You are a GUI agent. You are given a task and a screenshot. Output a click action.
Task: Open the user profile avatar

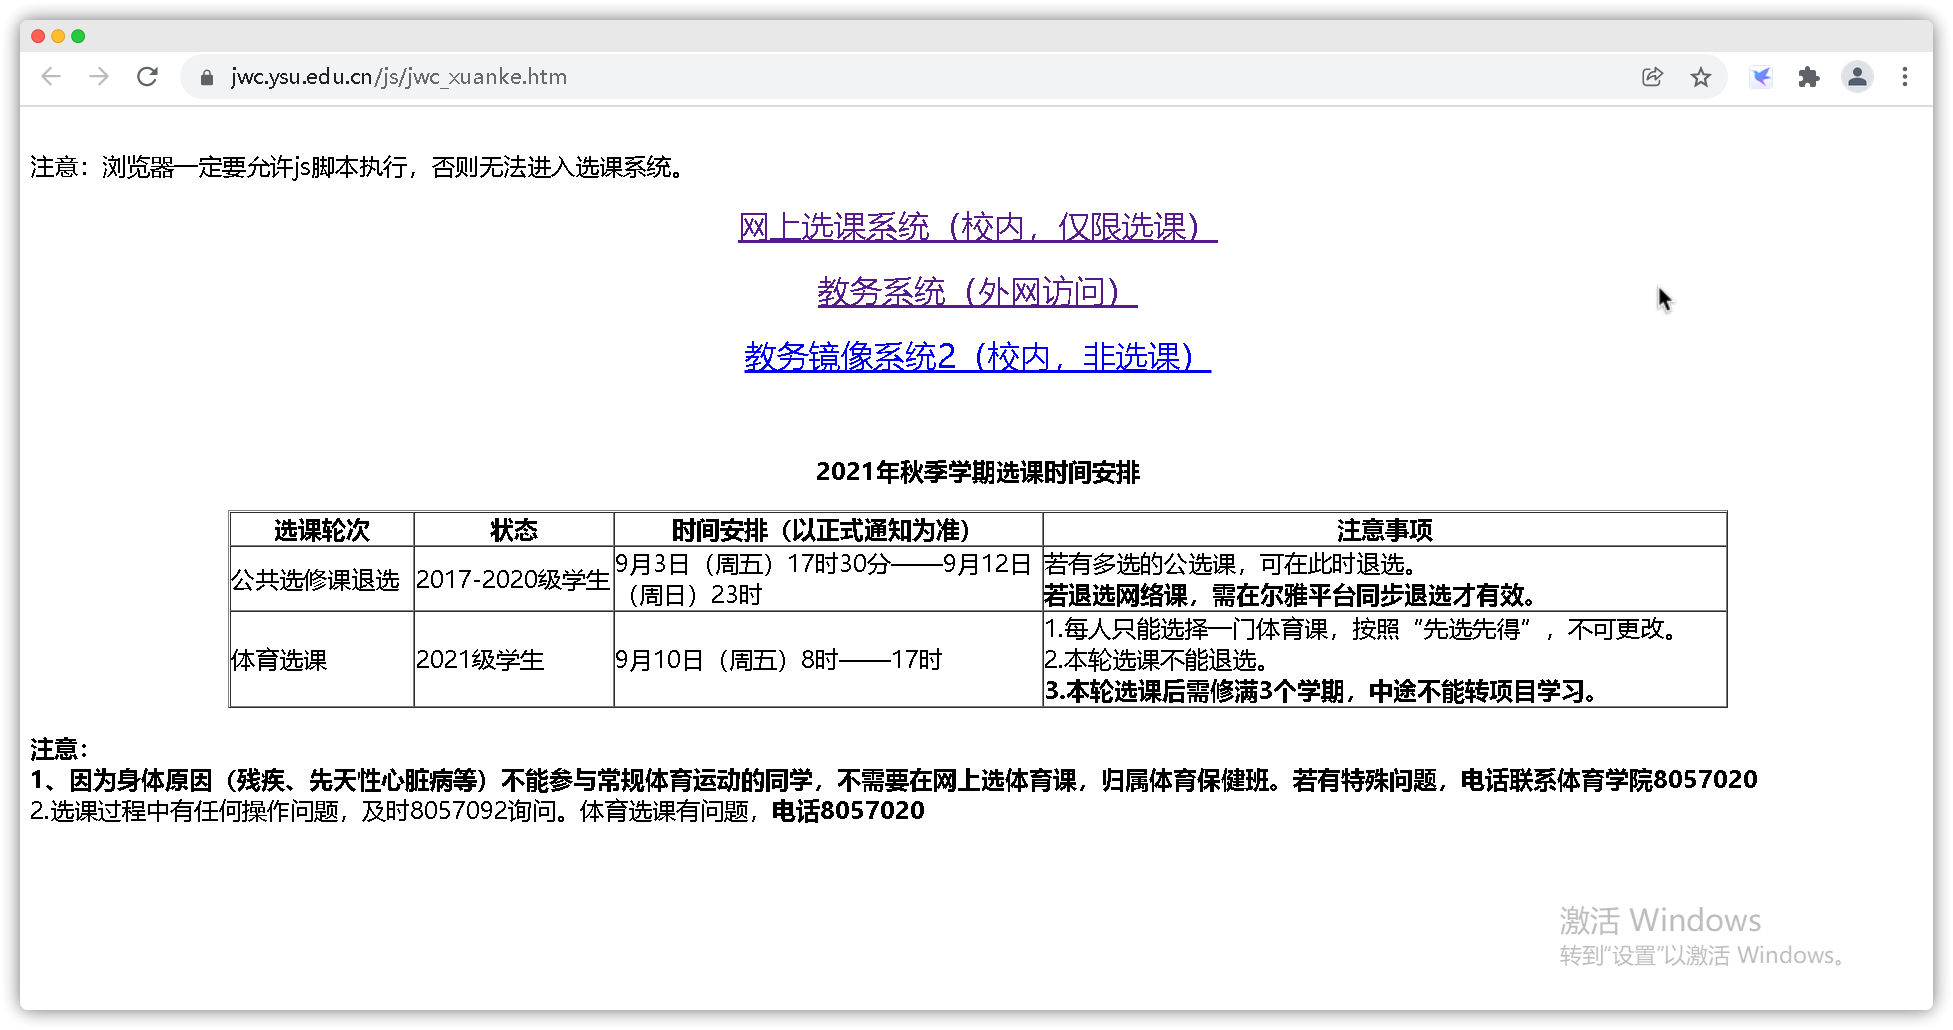click(x=1857, y=77)
